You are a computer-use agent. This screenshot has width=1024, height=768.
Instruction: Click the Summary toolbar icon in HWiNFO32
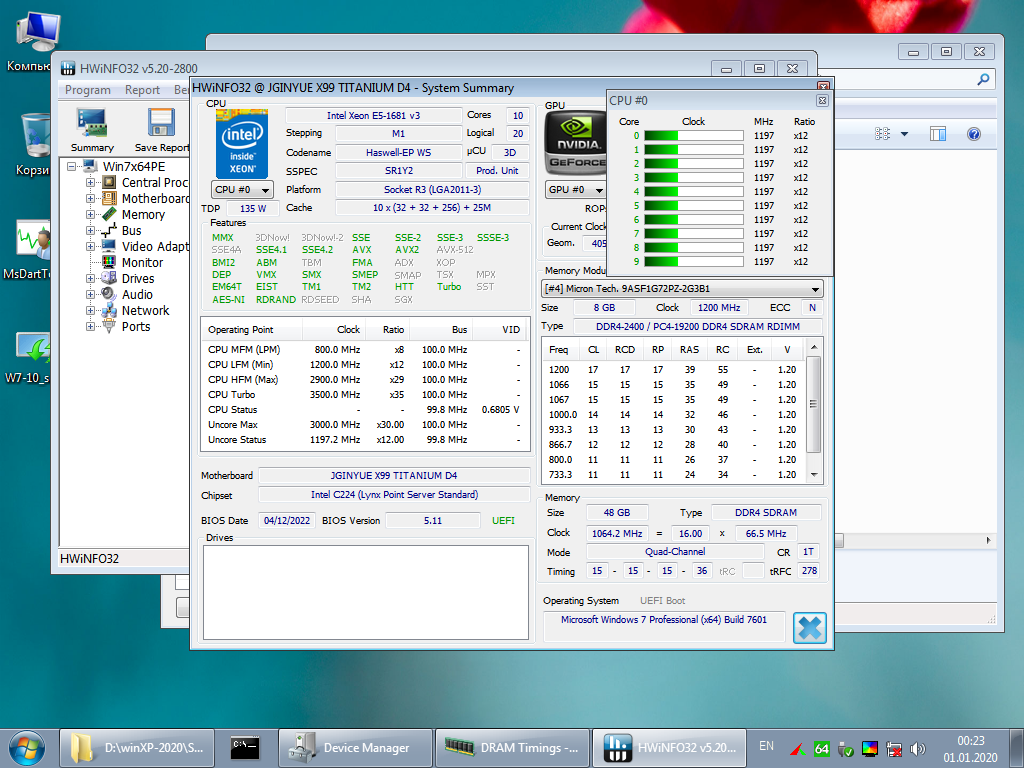[x=92, y=123]
